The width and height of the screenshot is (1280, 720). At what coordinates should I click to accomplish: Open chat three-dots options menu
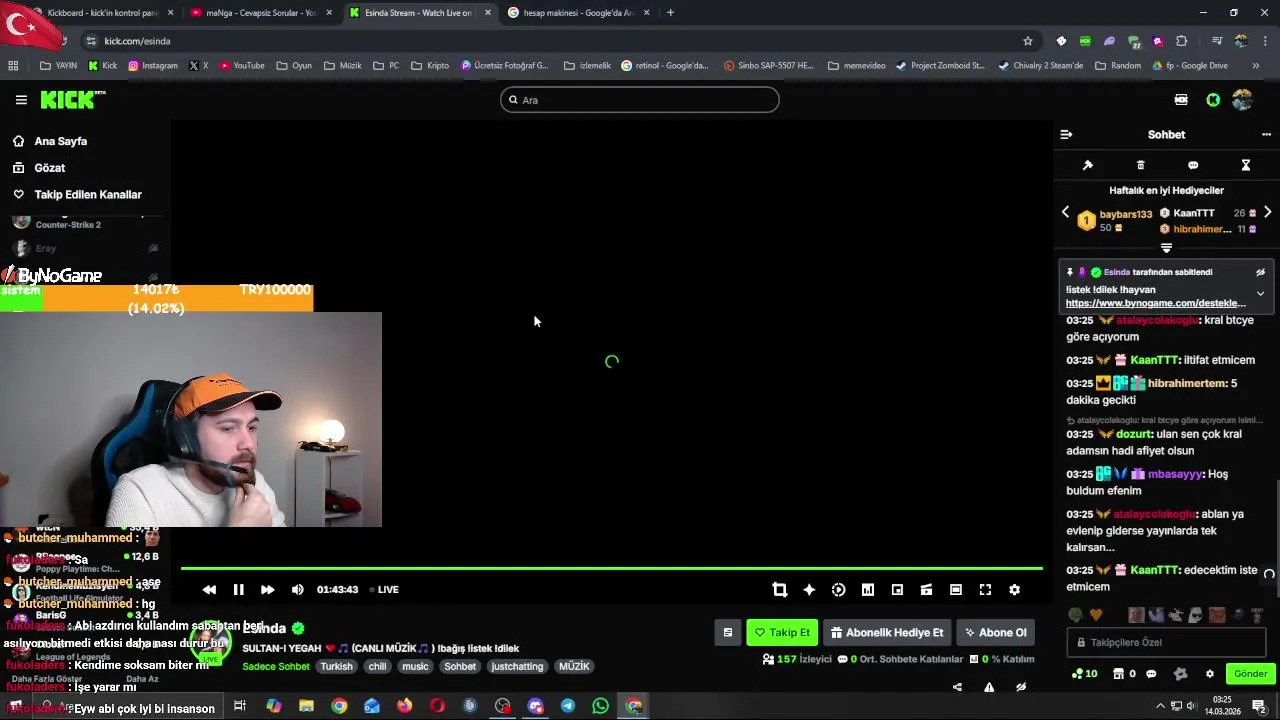(1266, 134)
